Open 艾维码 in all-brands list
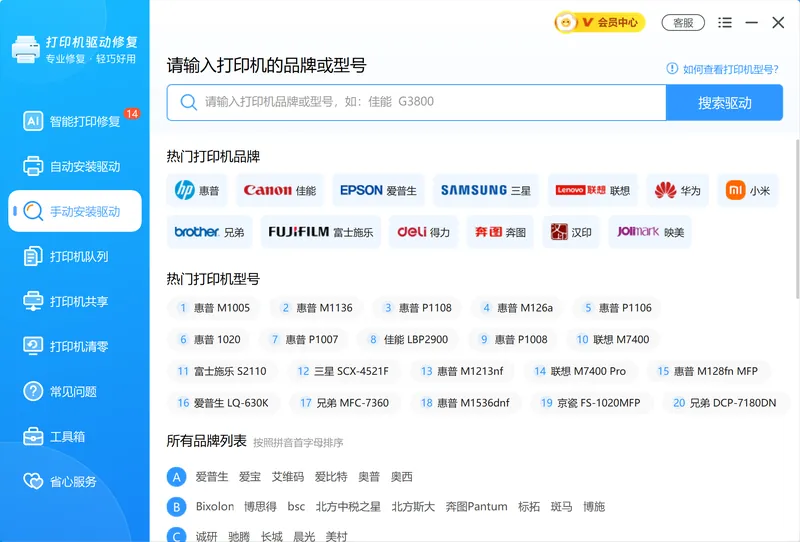 tap(288, 477)
